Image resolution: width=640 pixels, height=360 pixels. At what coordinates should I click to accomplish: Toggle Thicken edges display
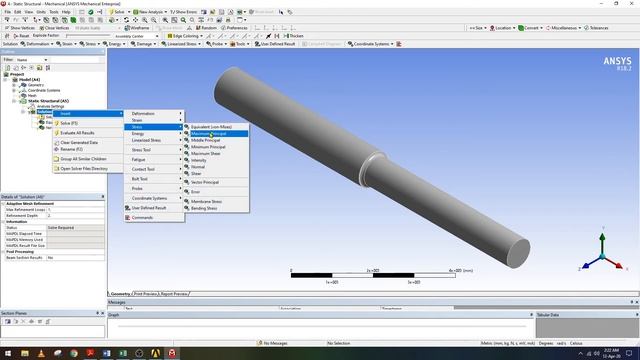(x=293, y=36)
